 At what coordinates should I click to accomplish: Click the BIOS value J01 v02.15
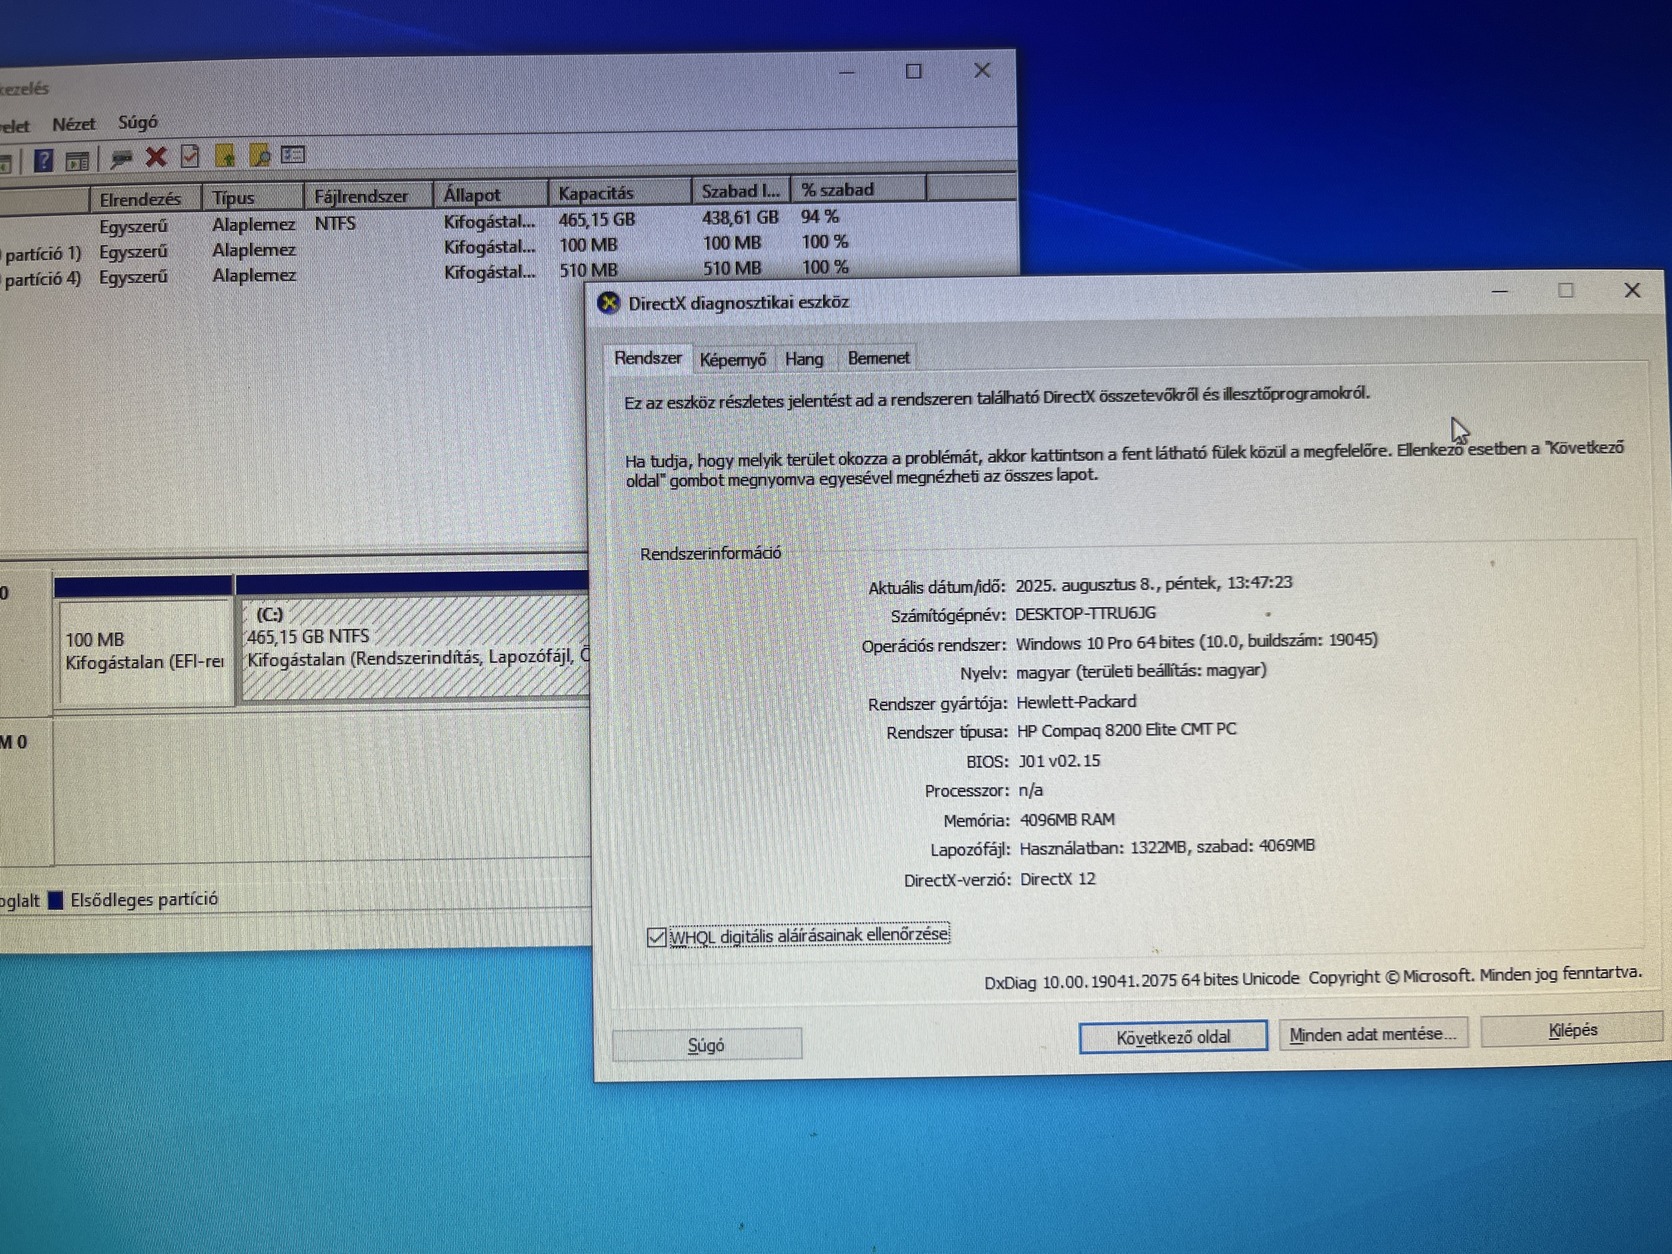1059,761
